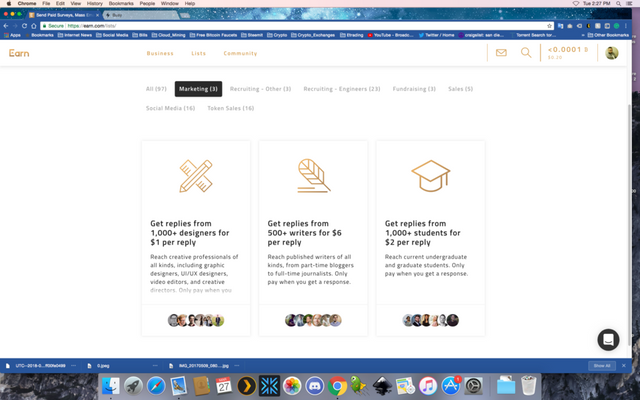Open the Community nav menu
Viewport: 640px width, 400px height.
pos(240,53)
